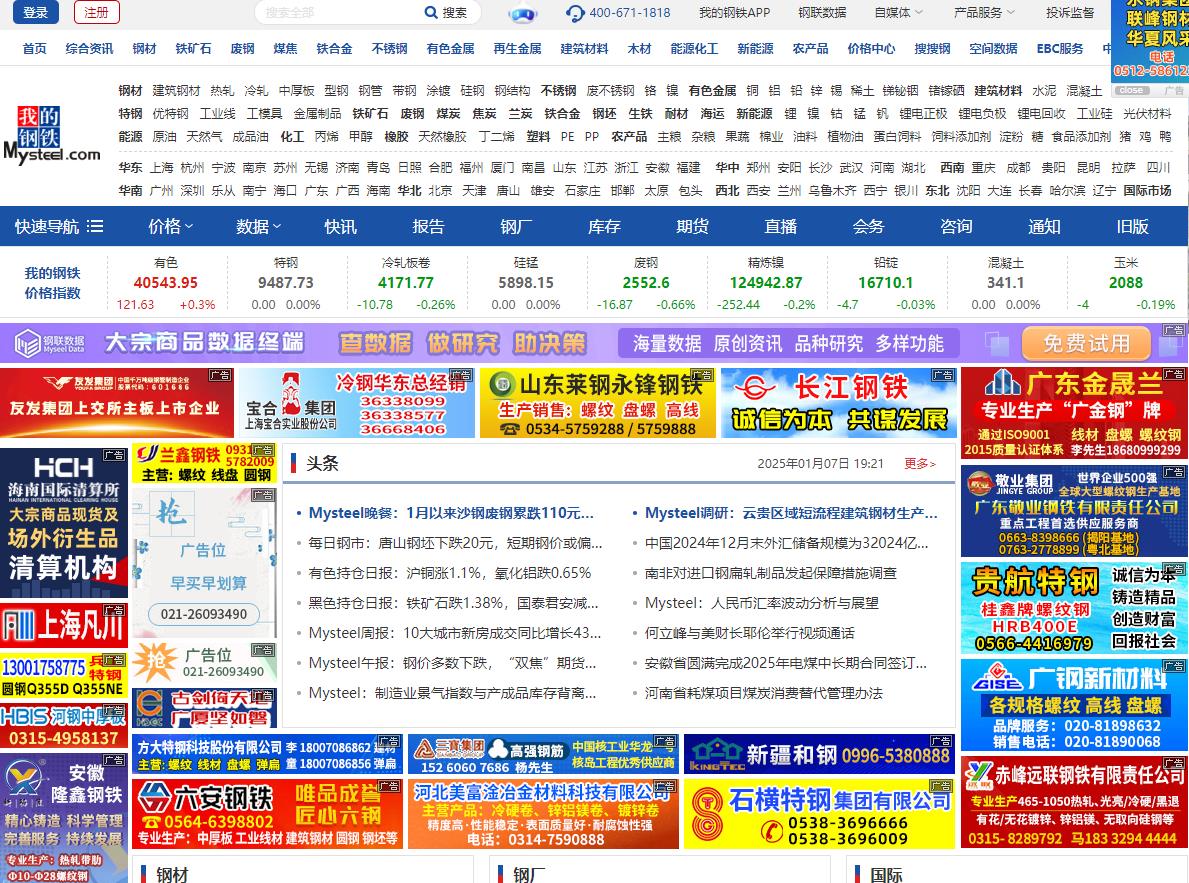
Task: Click the customer service headset phone icon
Action: 575,13
